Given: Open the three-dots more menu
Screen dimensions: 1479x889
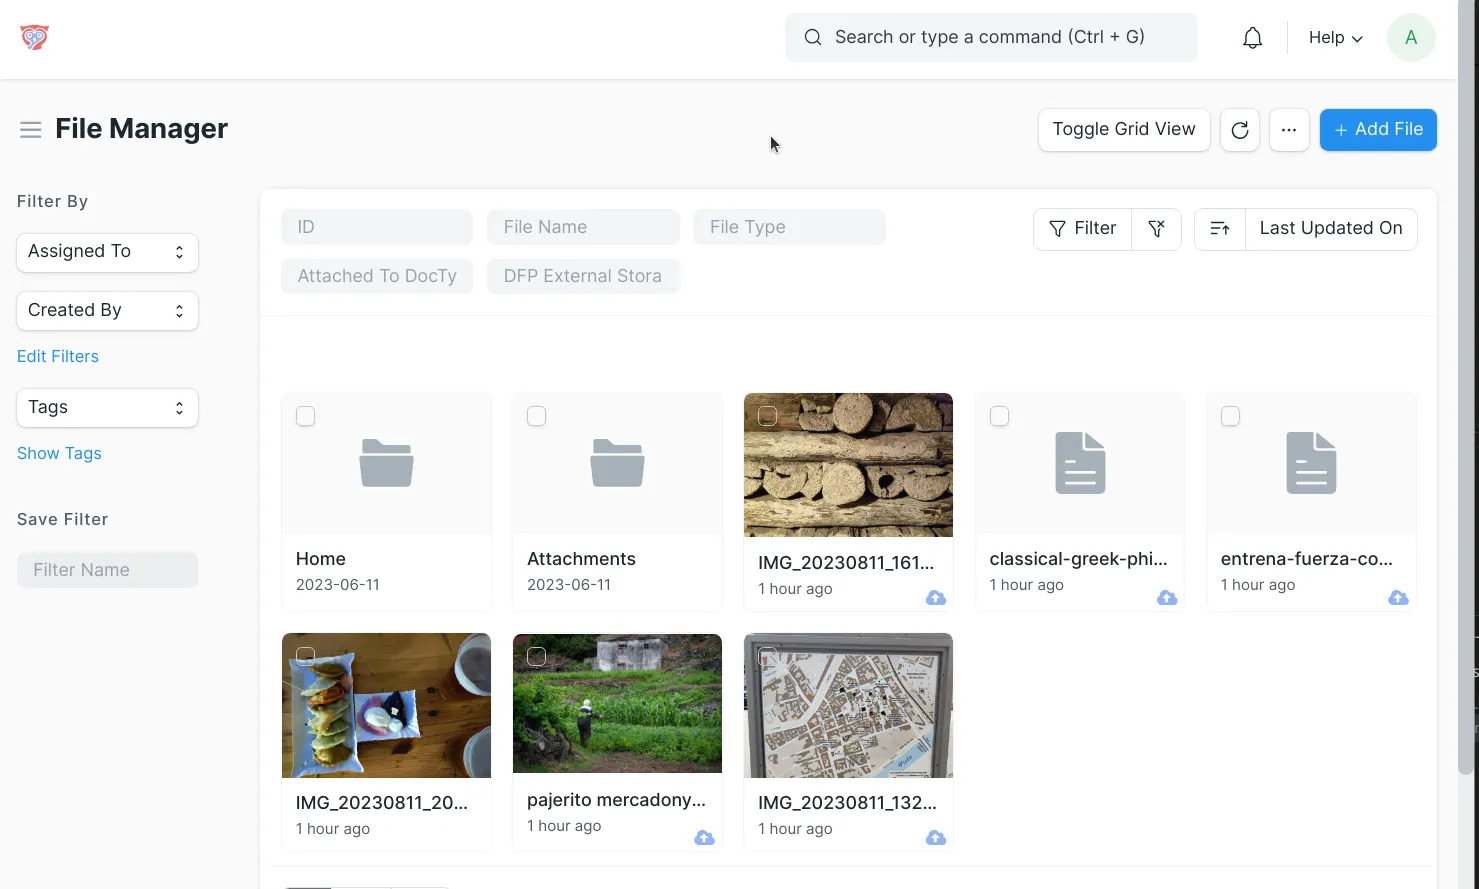Looking at the screenshot, I should pos(1289,130).
